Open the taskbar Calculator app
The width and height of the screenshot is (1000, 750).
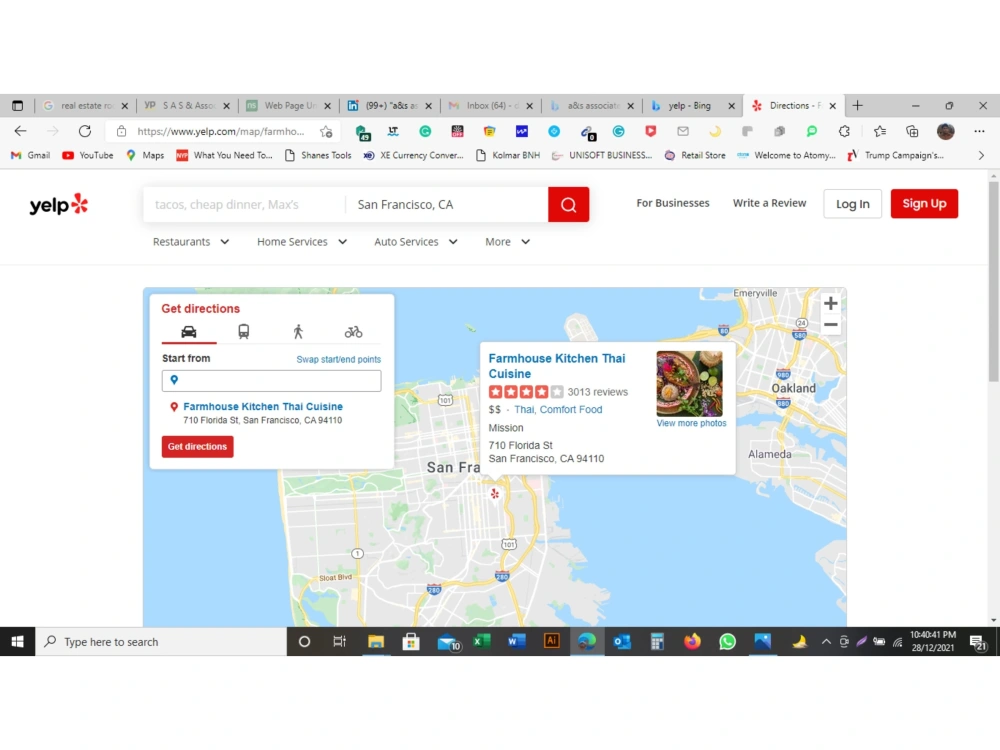(x=657, y=642)
